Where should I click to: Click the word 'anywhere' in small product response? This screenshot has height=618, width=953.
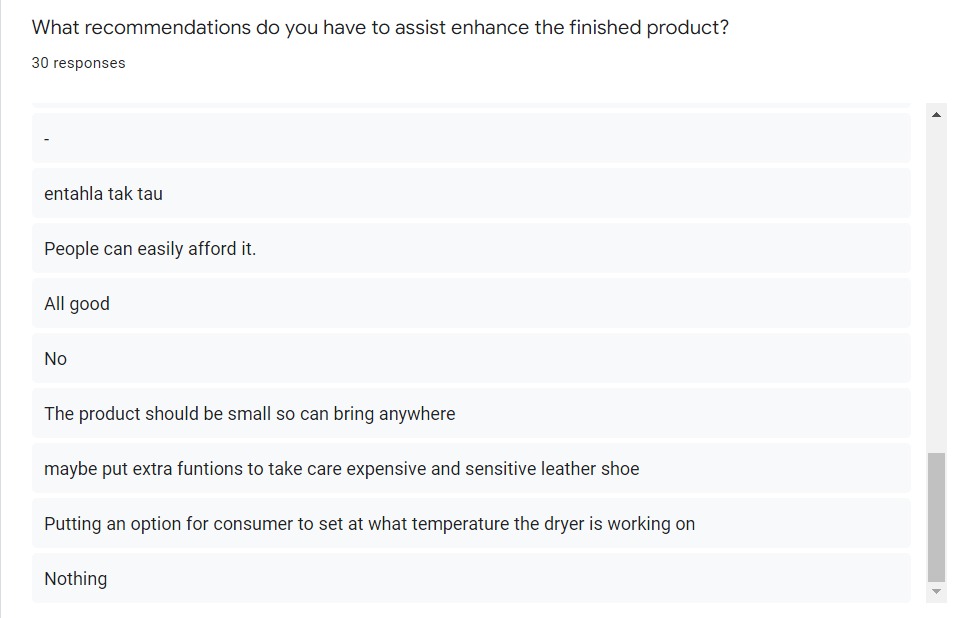tap(417, 414)
